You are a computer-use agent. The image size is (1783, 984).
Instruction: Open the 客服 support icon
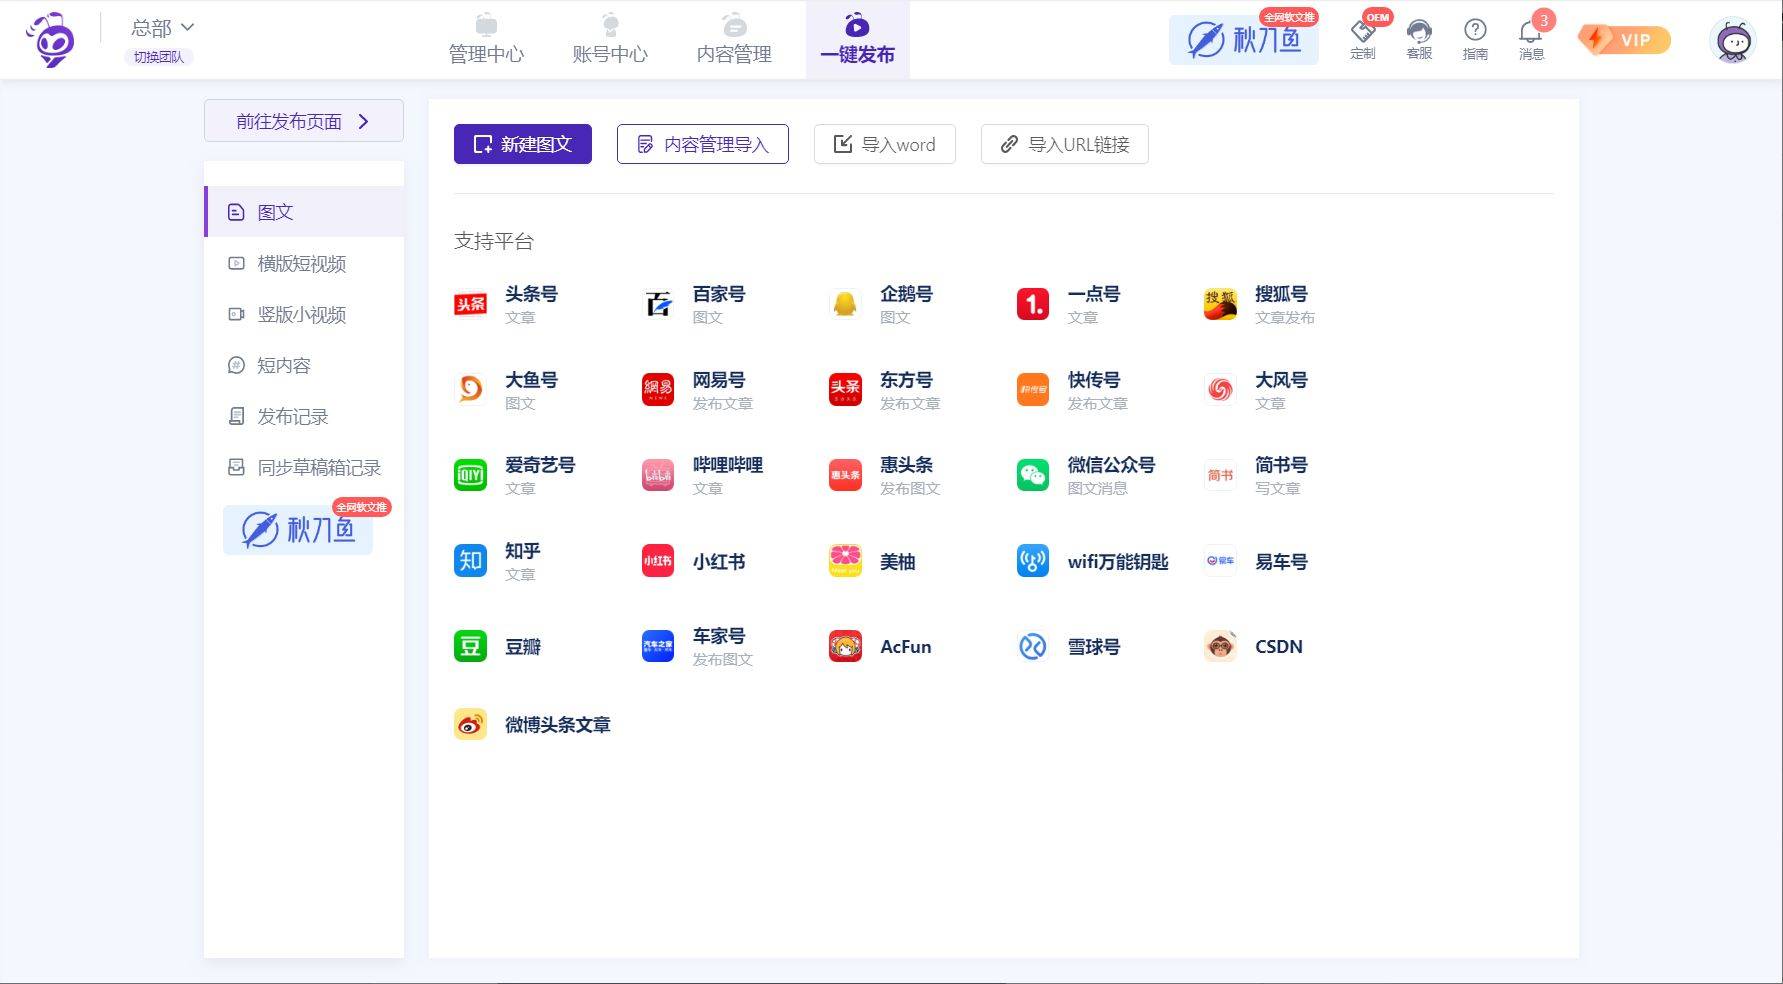(x=1419, y=32)
